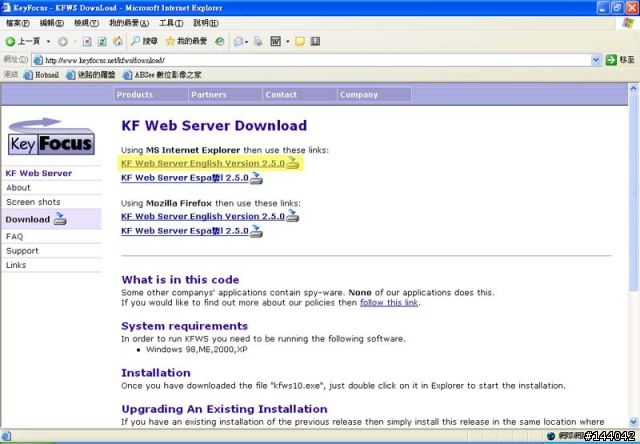Click the Research toolbar icon
Viewport: 640px width, 444px height.
click(315, 41)
